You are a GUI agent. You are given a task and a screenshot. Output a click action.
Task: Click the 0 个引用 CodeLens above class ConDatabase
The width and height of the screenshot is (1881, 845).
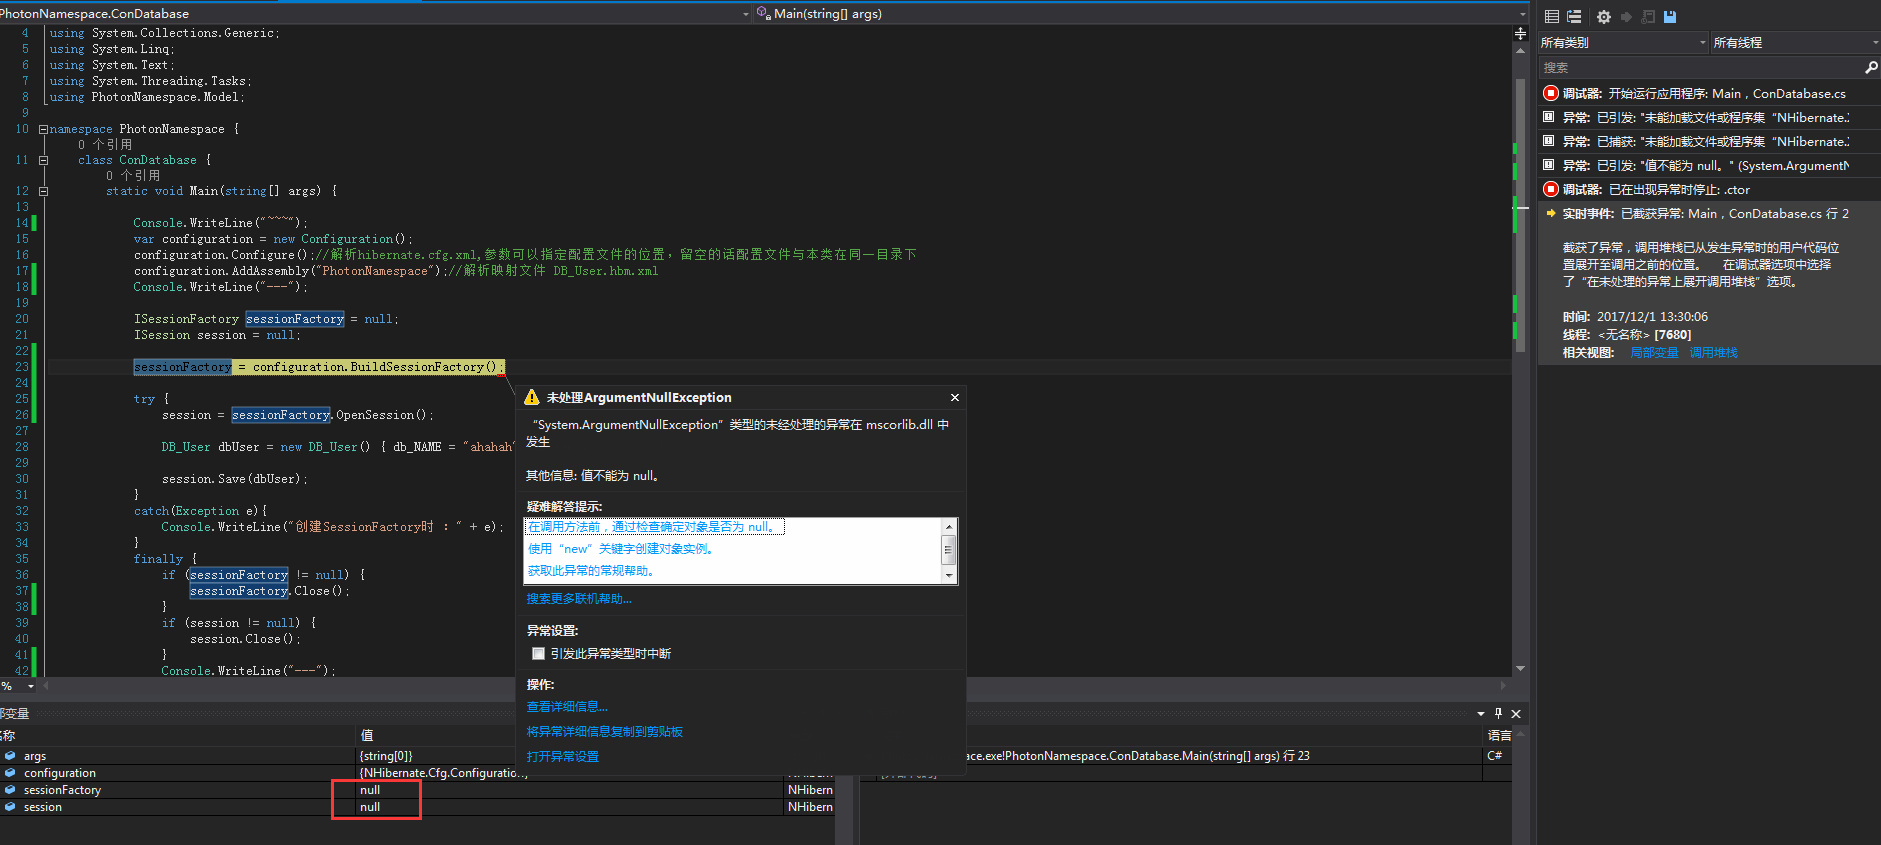[105, 144]
